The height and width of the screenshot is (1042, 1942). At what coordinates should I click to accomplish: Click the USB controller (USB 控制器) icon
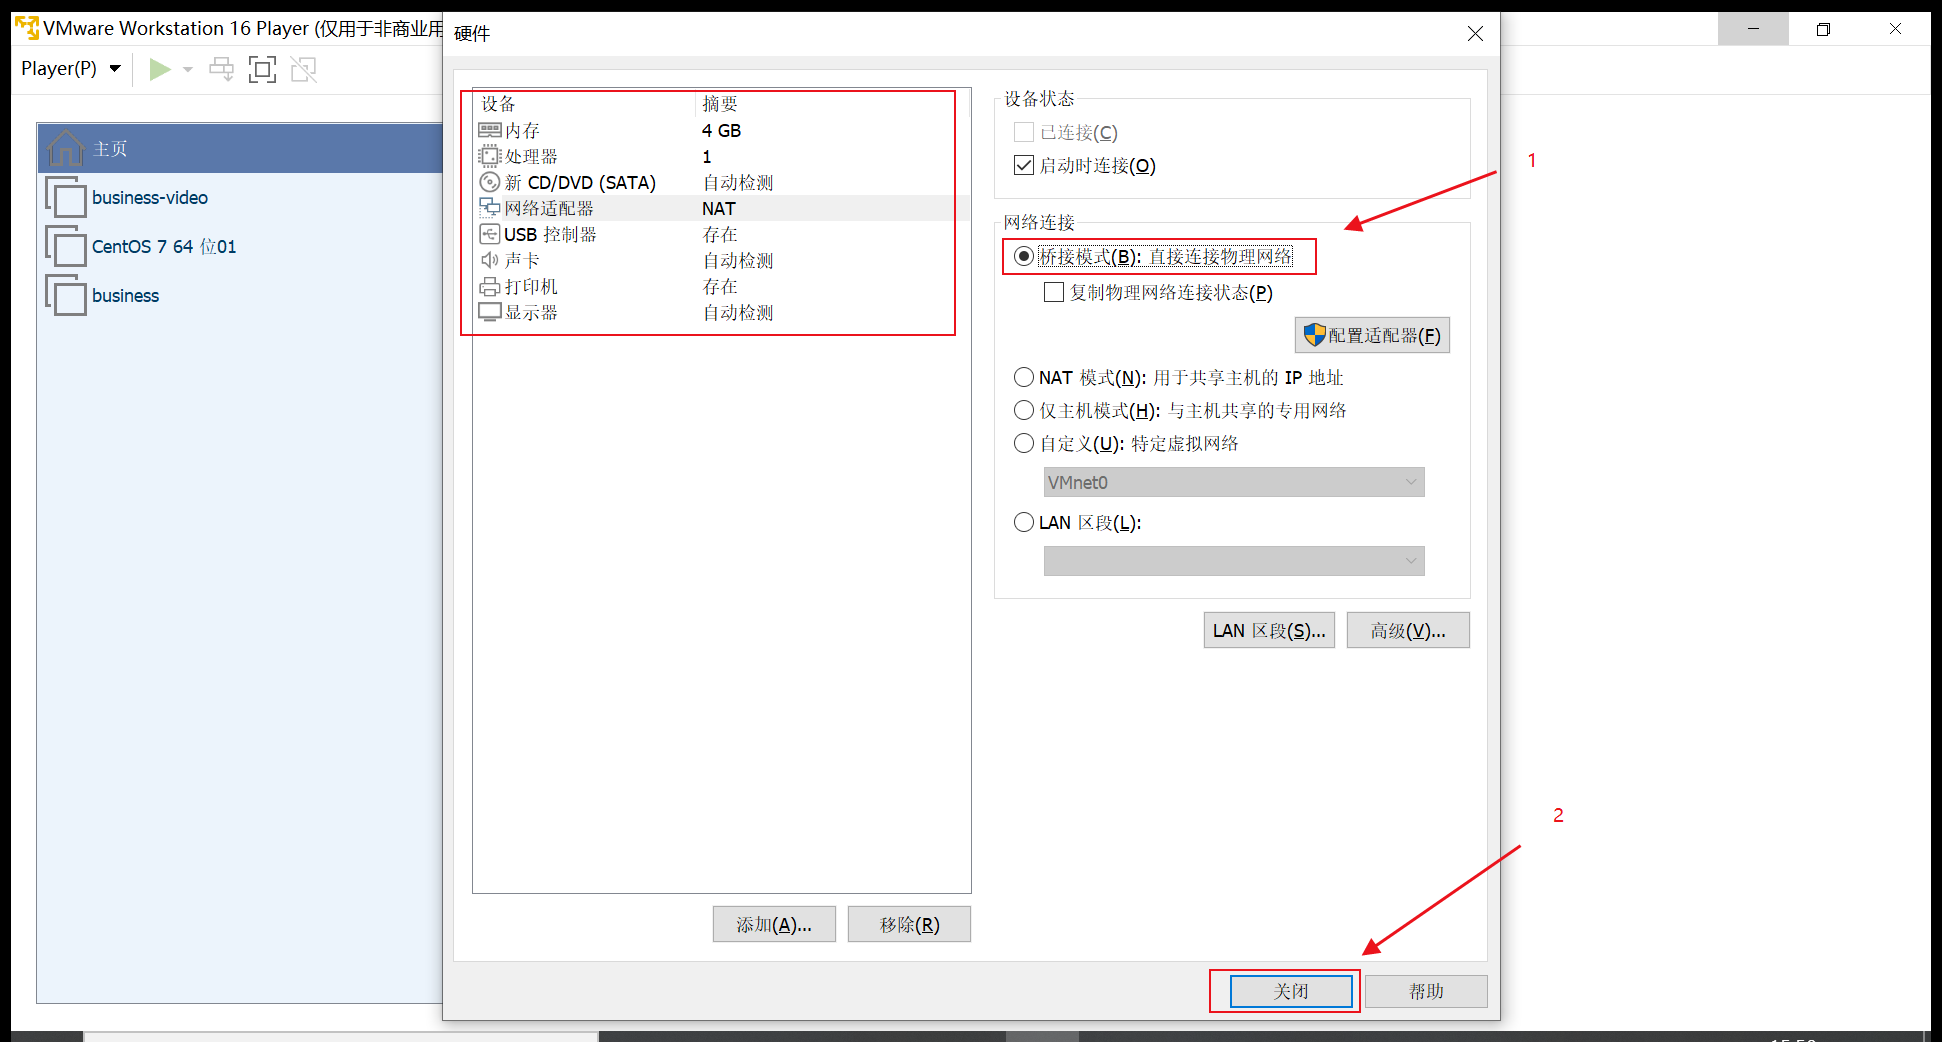pos(489,234)
